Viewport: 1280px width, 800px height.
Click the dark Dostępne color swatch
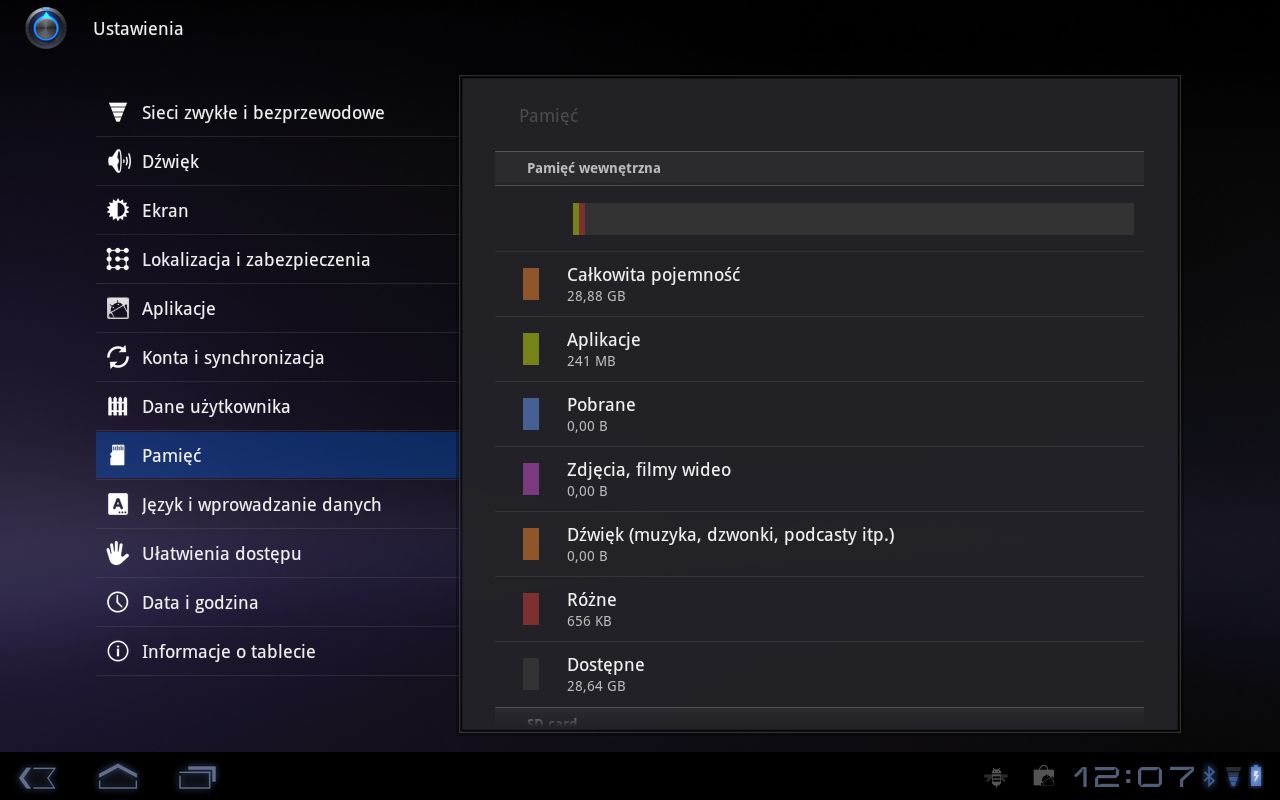531,674
